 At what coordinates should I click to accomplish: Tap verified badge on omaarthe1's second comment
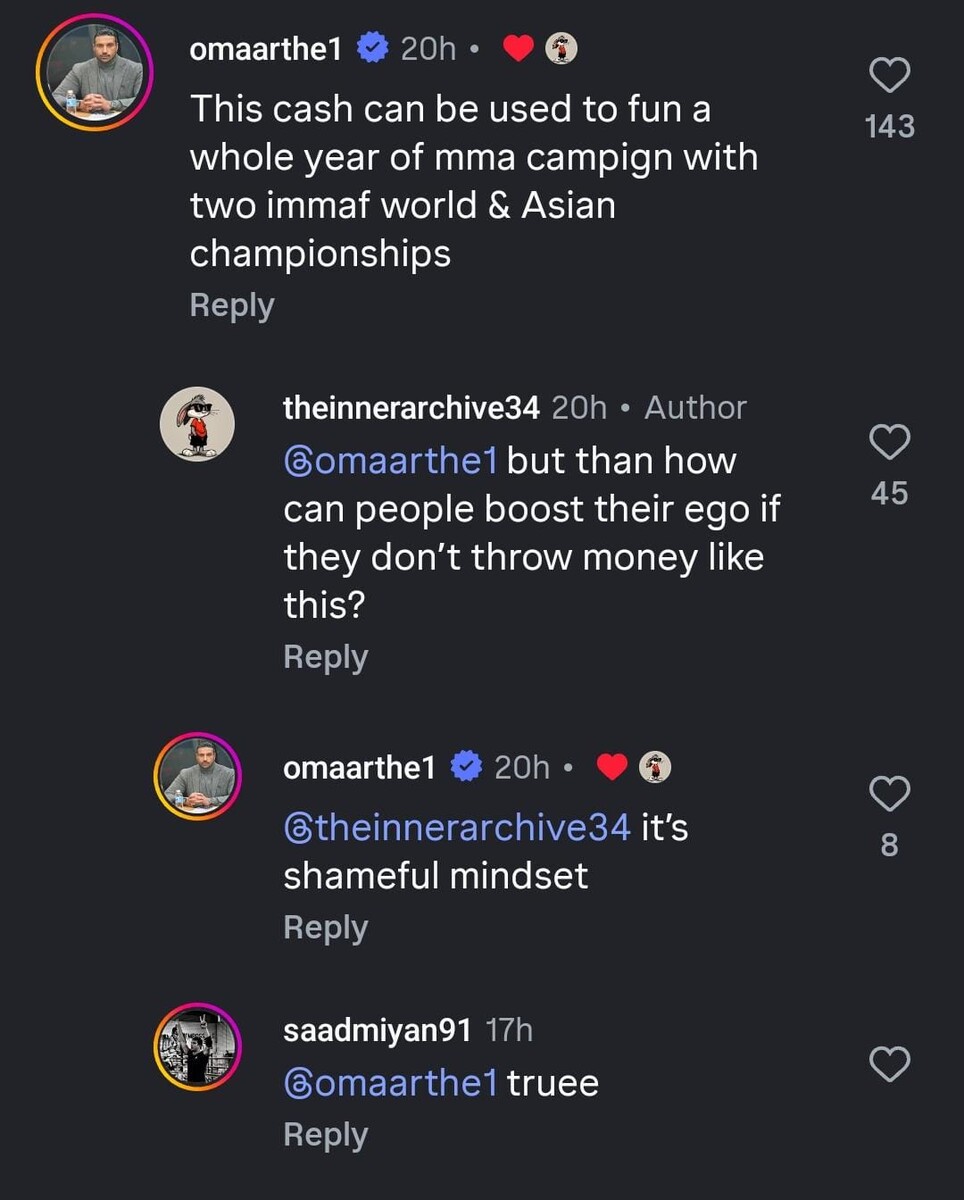coord(466,767)
